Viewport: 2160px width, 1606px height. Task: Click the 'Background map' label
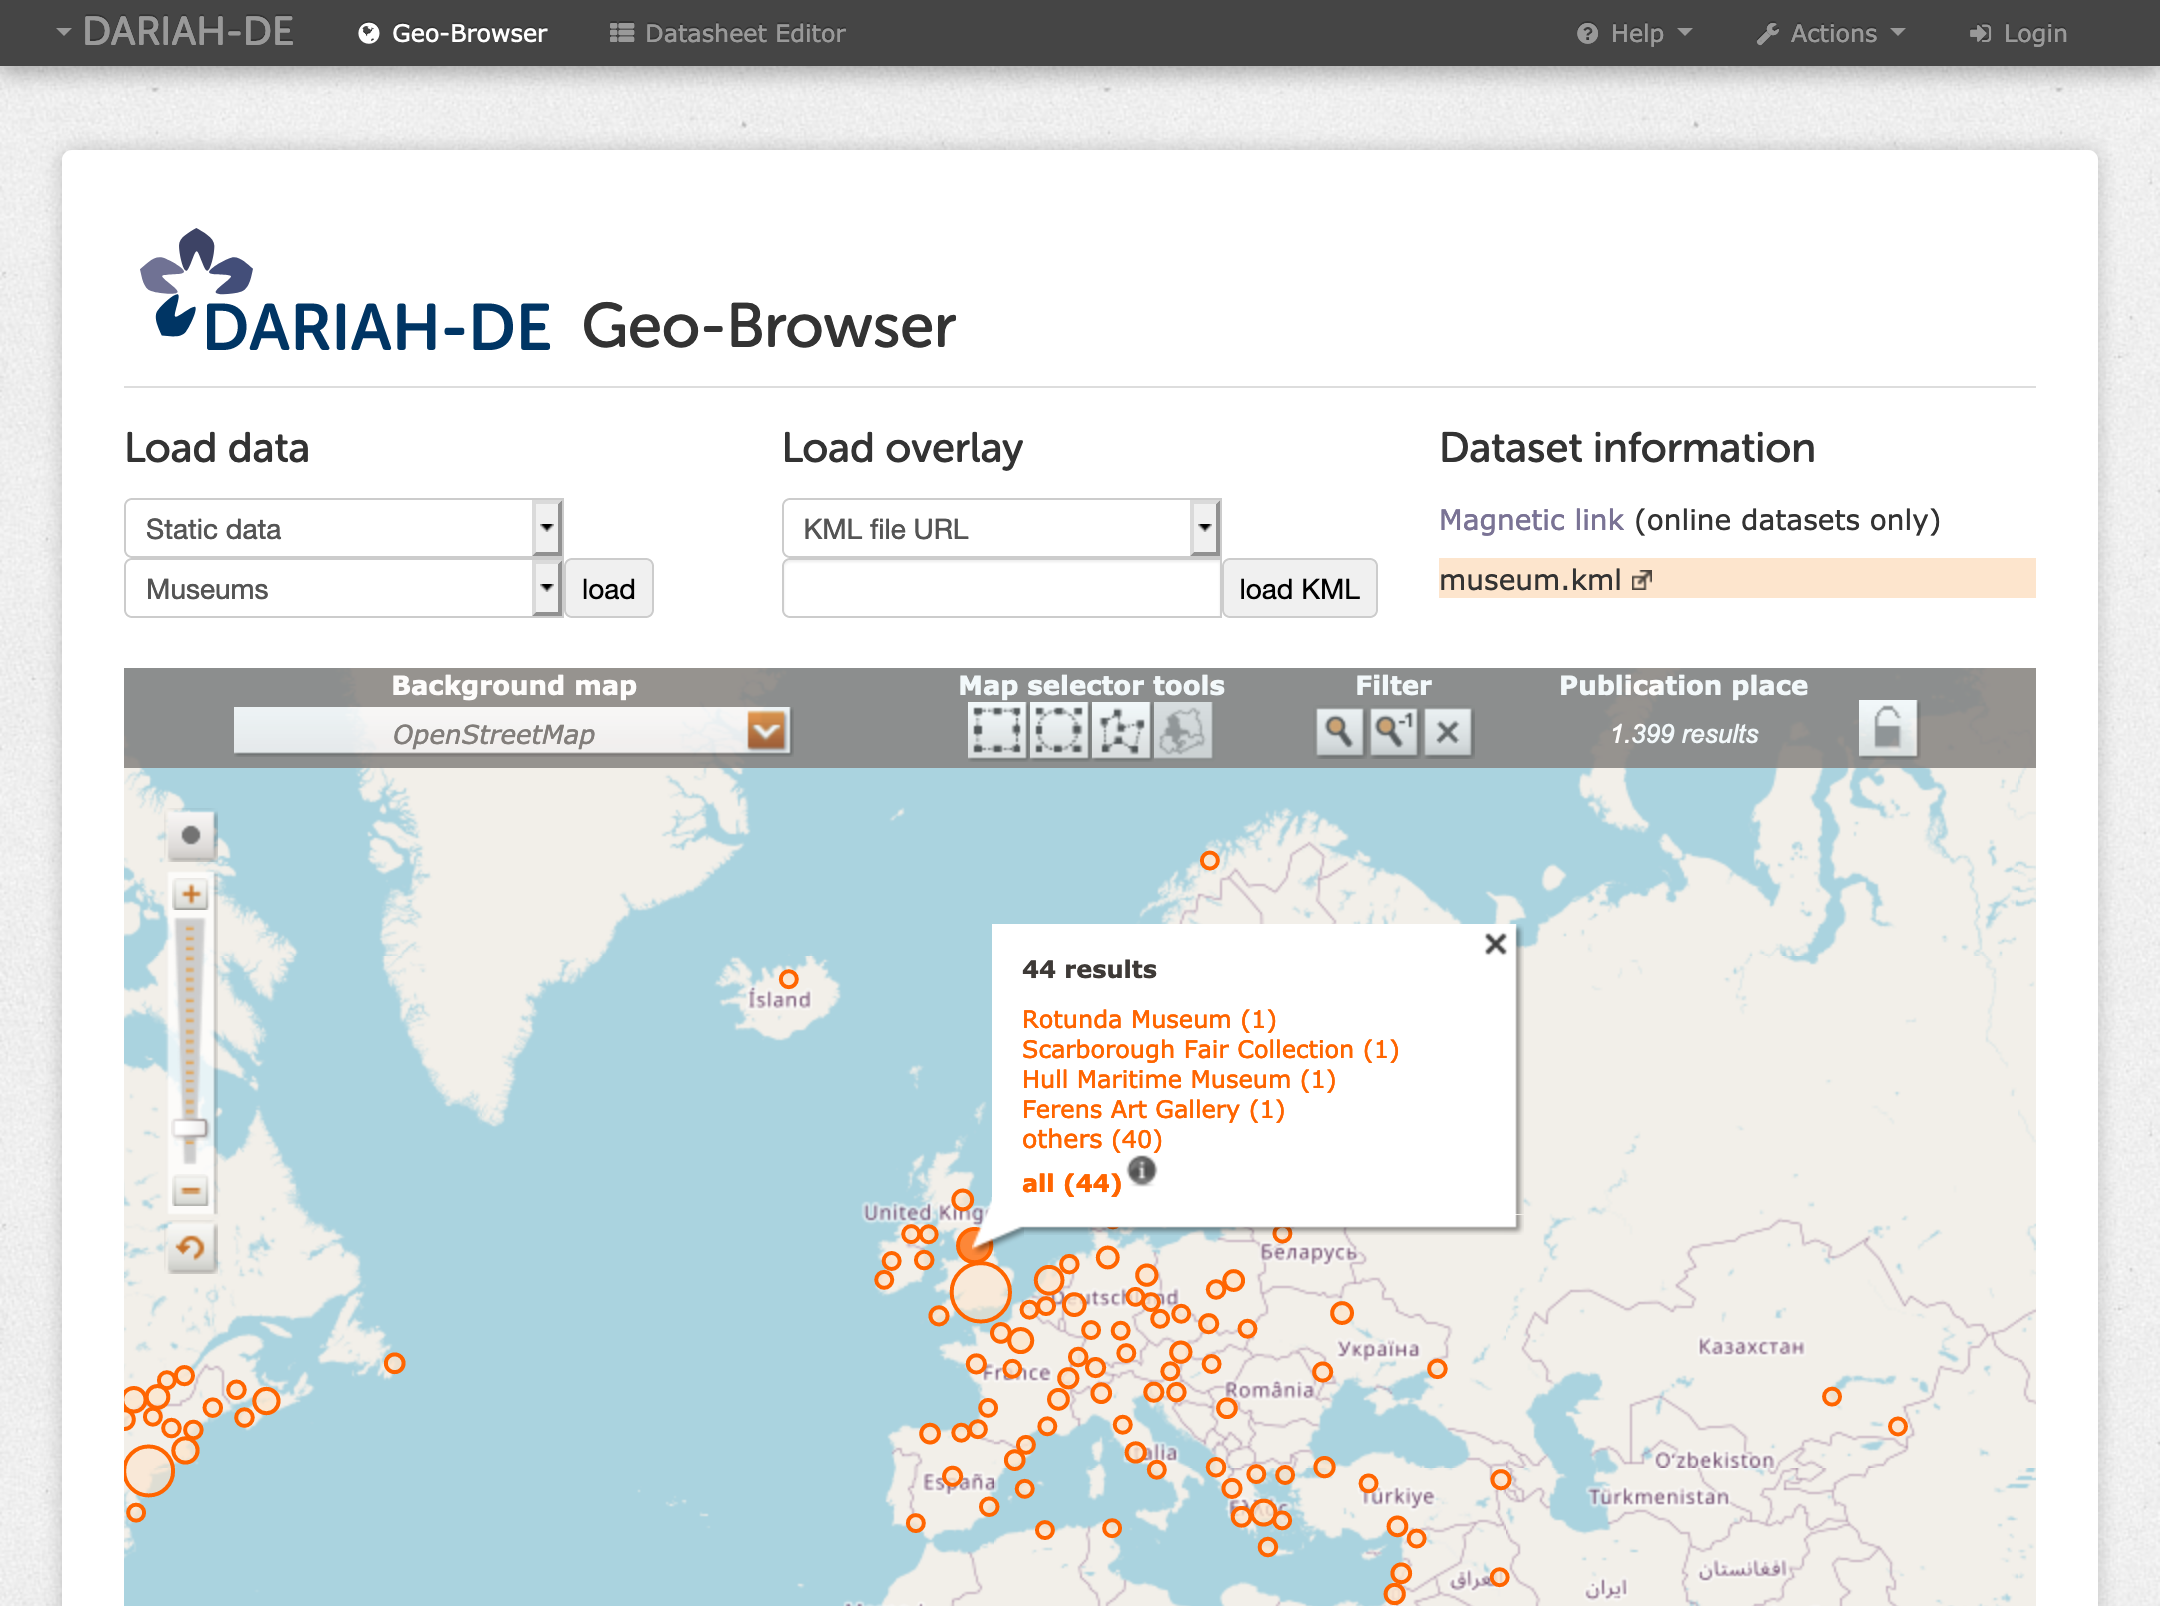coord(514,685)
